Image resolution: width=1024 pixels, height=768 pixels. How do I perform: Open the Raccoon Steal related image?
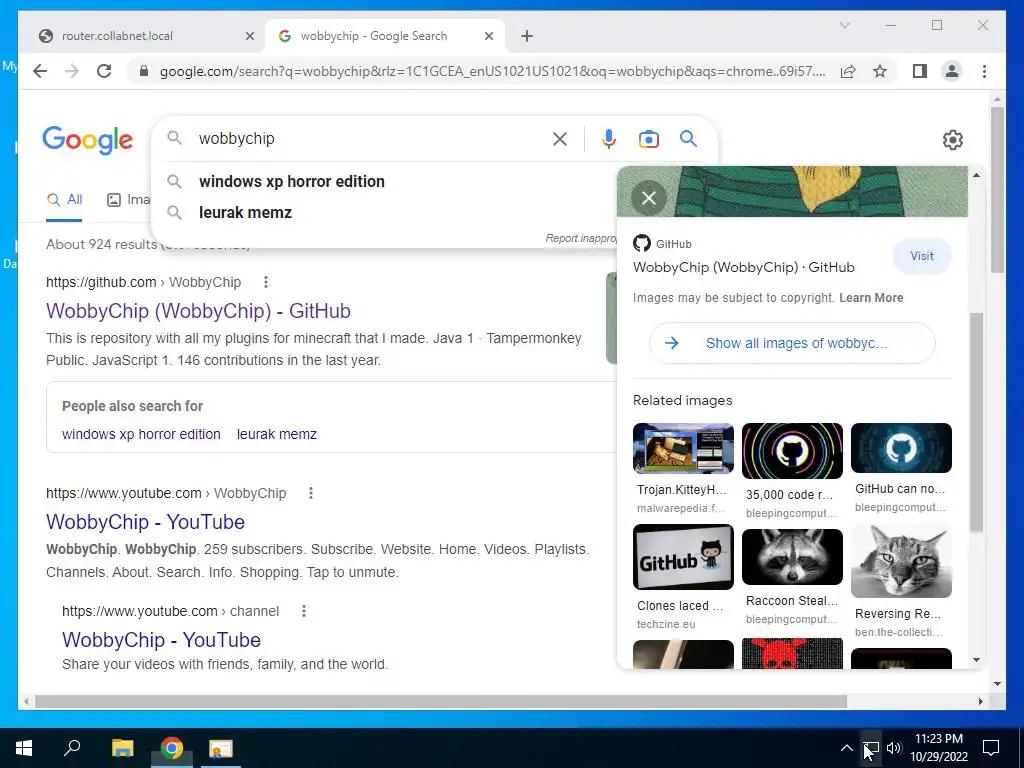792,557
